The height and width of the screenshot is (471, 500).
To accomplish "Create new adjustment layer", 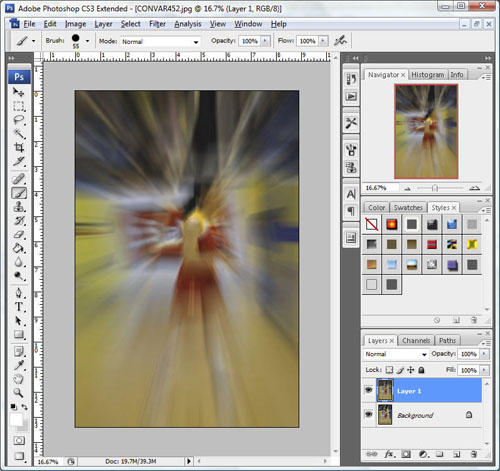I will [423, 454].
